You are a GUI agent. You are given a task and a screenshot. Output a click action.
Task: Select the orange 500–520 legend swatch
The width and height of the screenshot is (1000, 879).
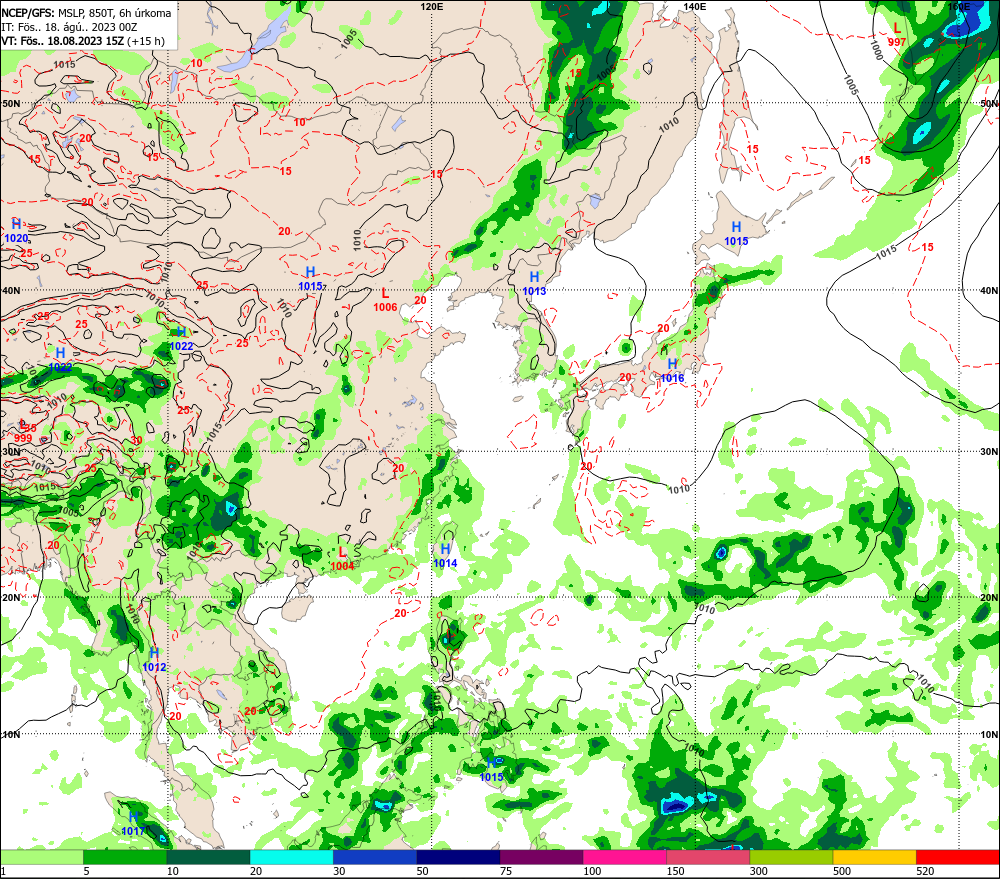pos(874,857)
